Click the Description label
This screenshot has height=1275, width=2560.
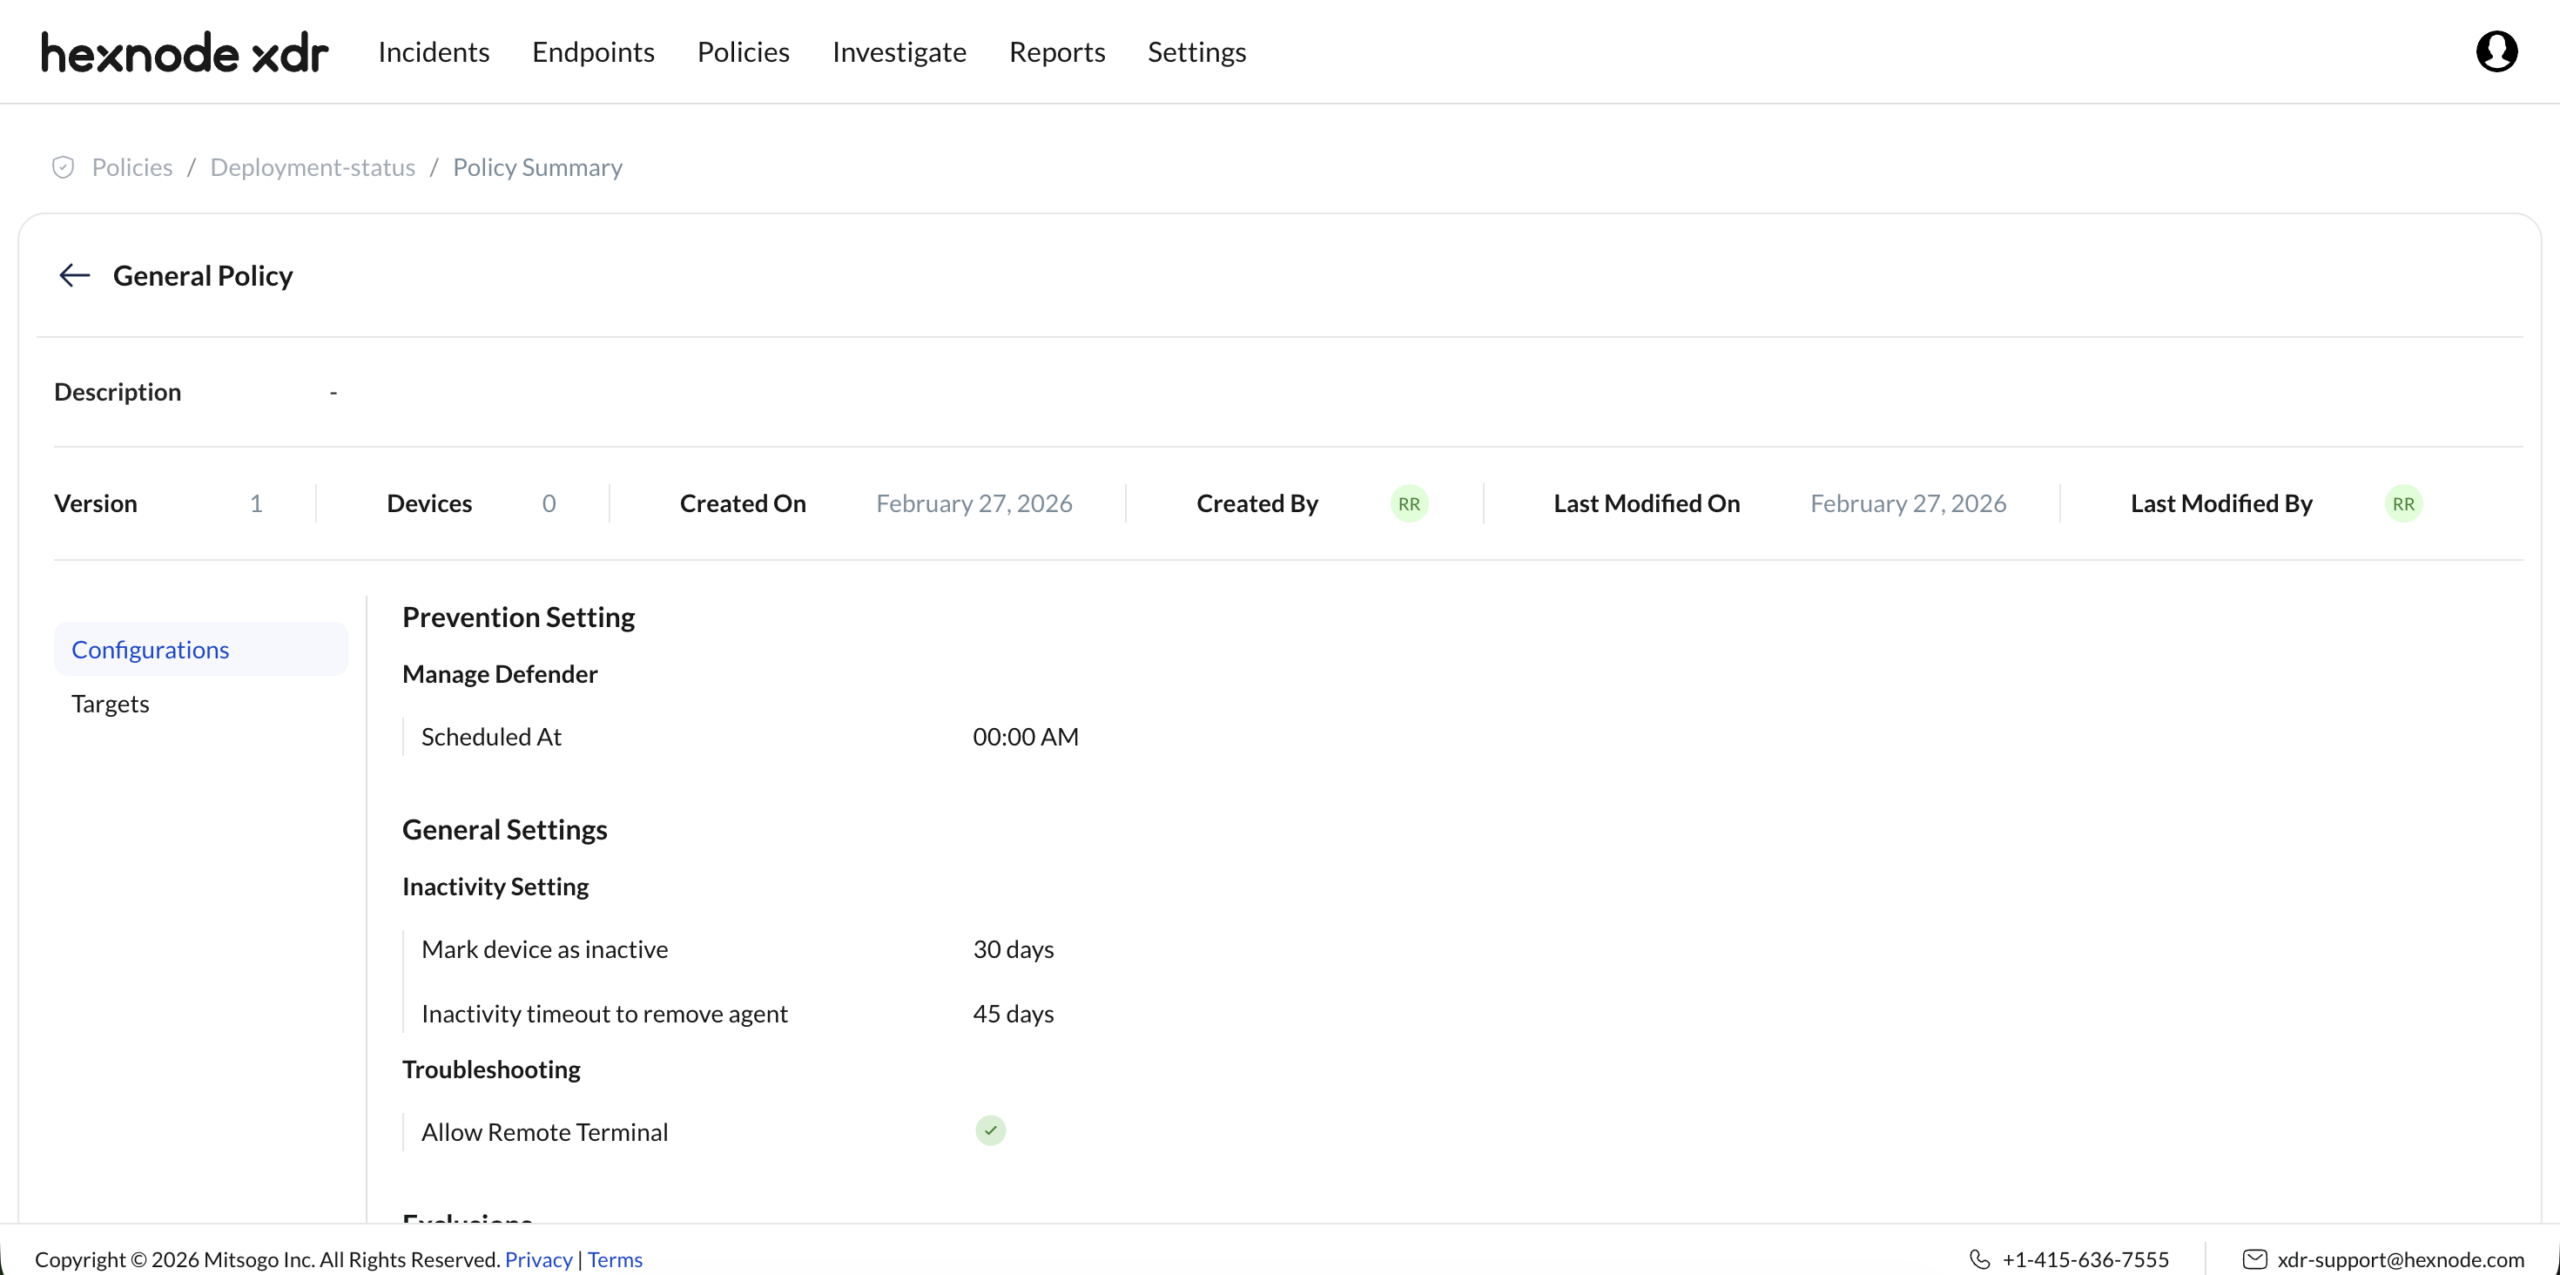118,392
